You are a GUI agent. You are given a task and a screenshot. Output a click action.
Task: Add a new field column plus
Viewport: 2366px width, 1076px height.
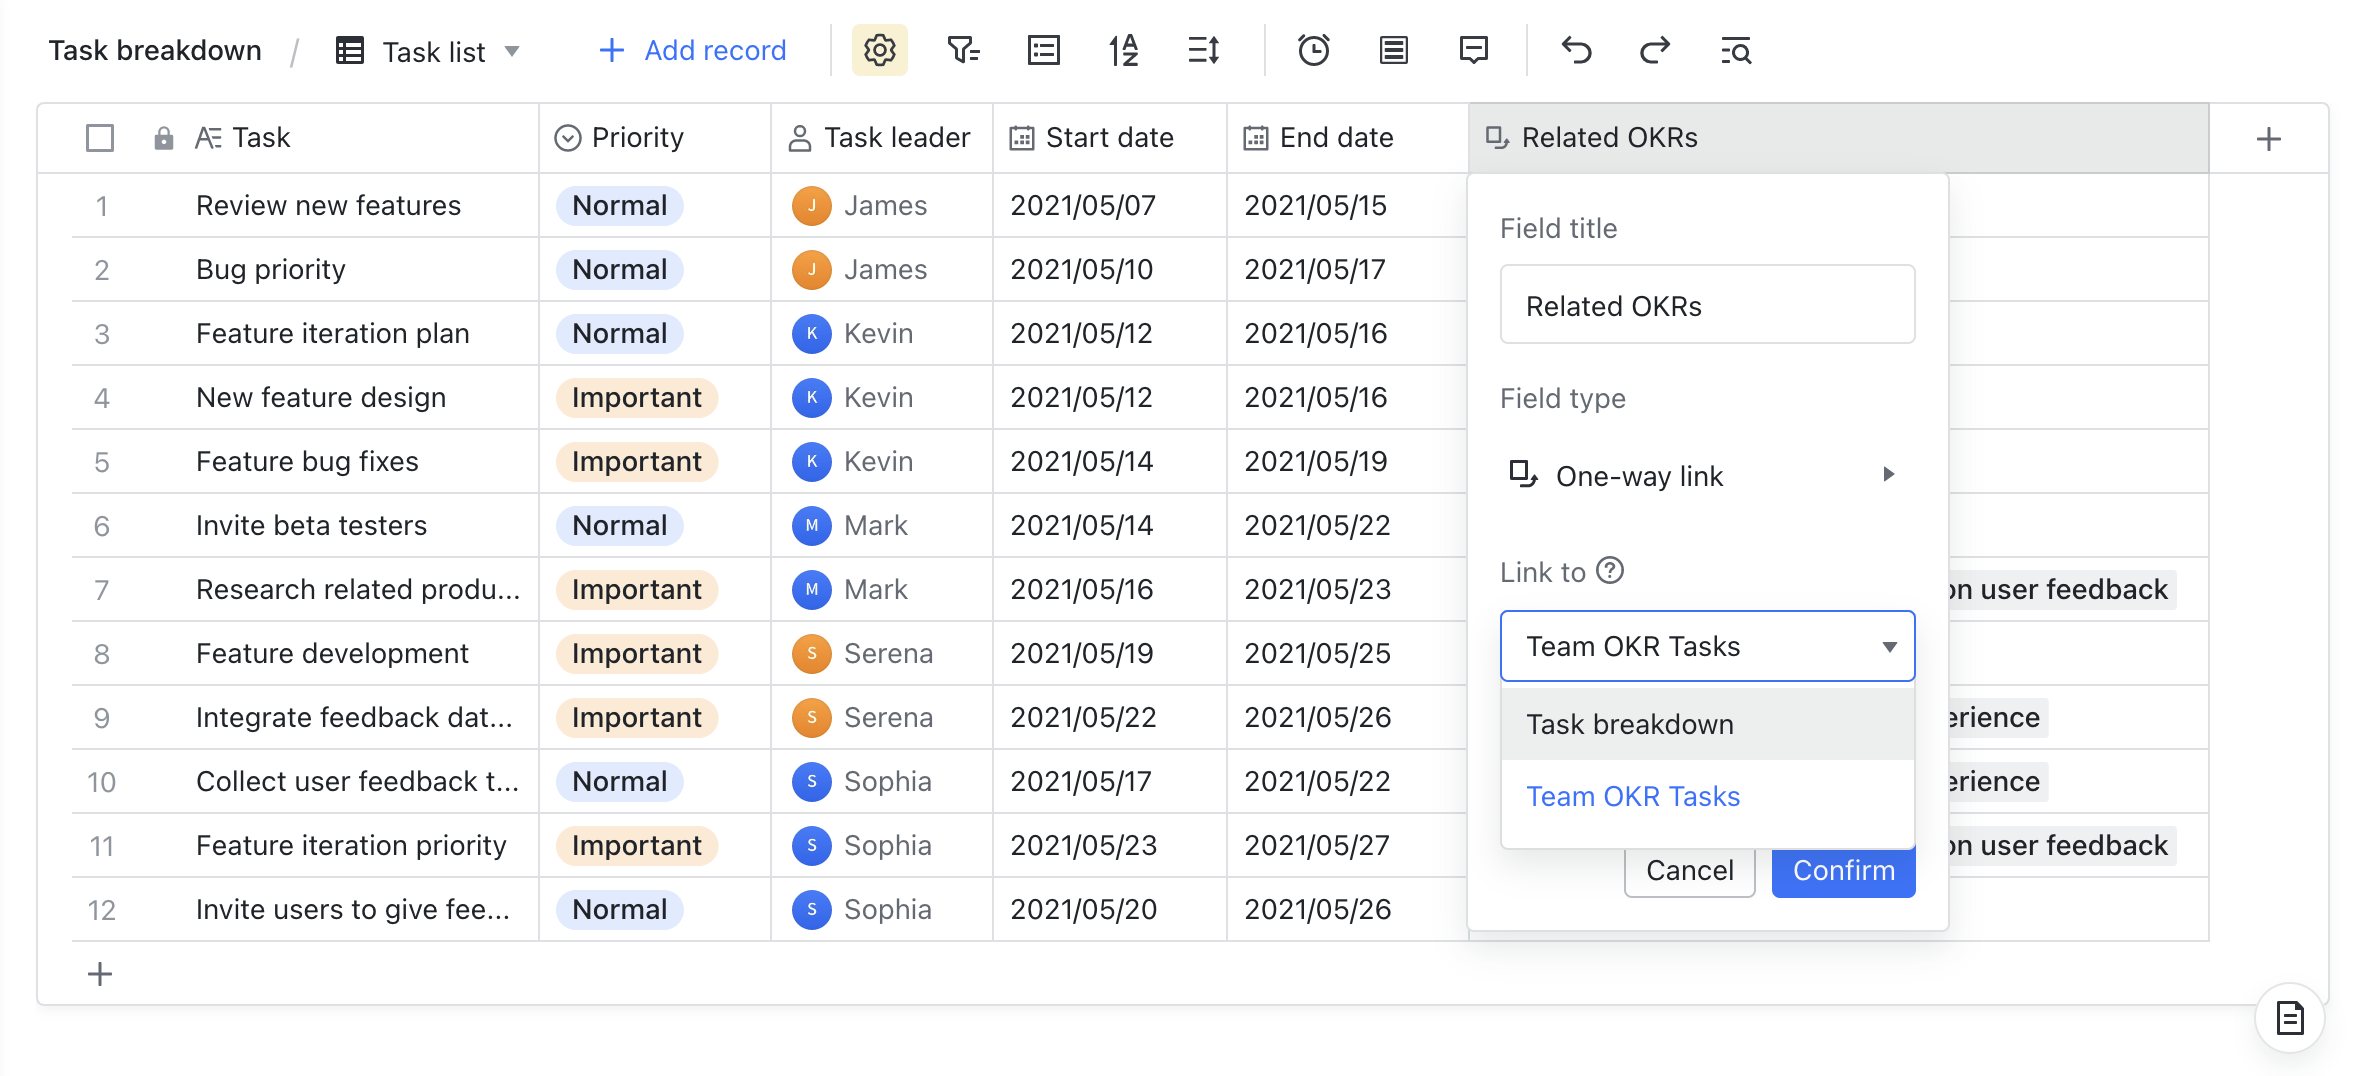(x=2268, y=139)
